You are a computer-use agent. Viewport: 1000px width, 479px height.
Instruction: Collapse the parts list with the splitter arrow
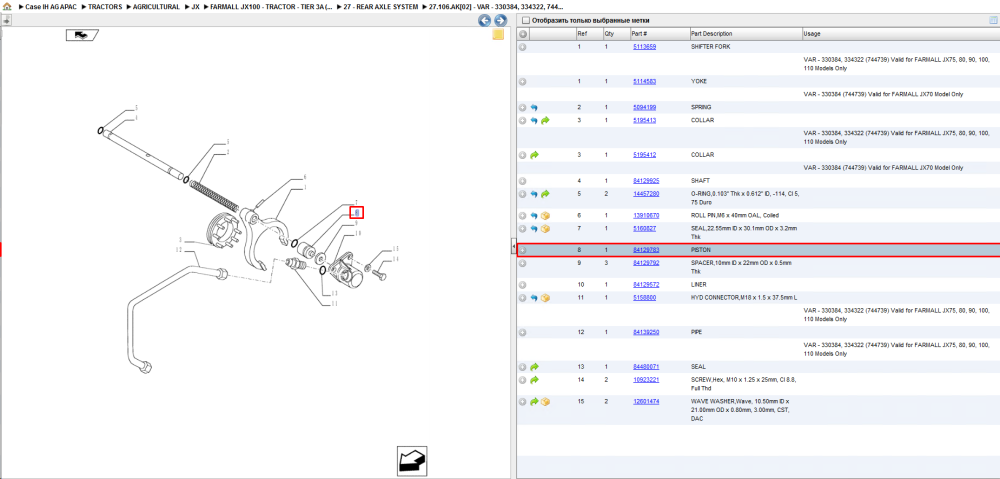click(x=513, y=247)
